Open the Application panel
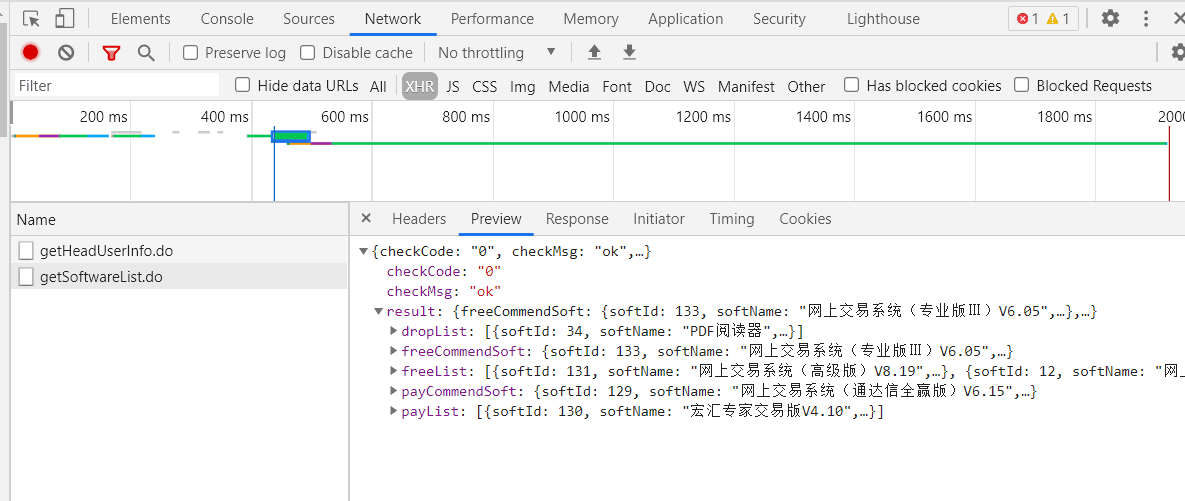The height and width of the screenshot is (501, 1185). [x=685, y=19]
